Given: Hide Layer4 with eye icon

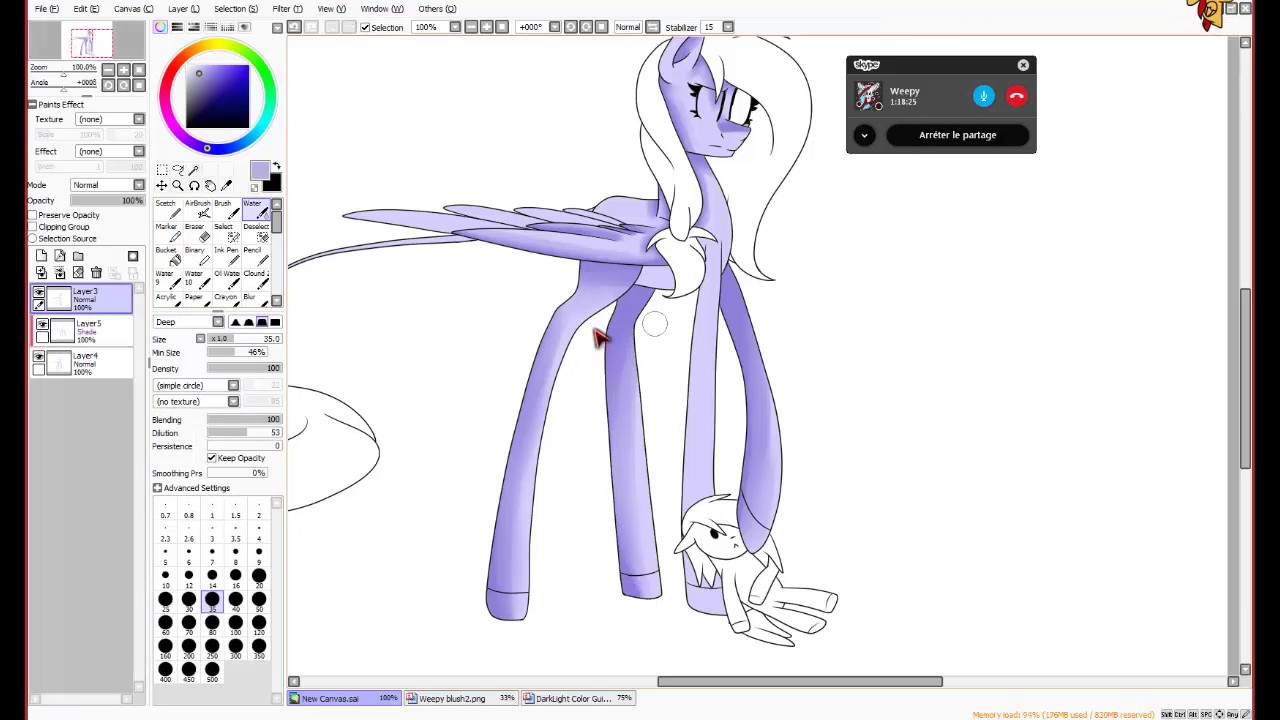Looking at the screenshot, I should click(39, 356).
